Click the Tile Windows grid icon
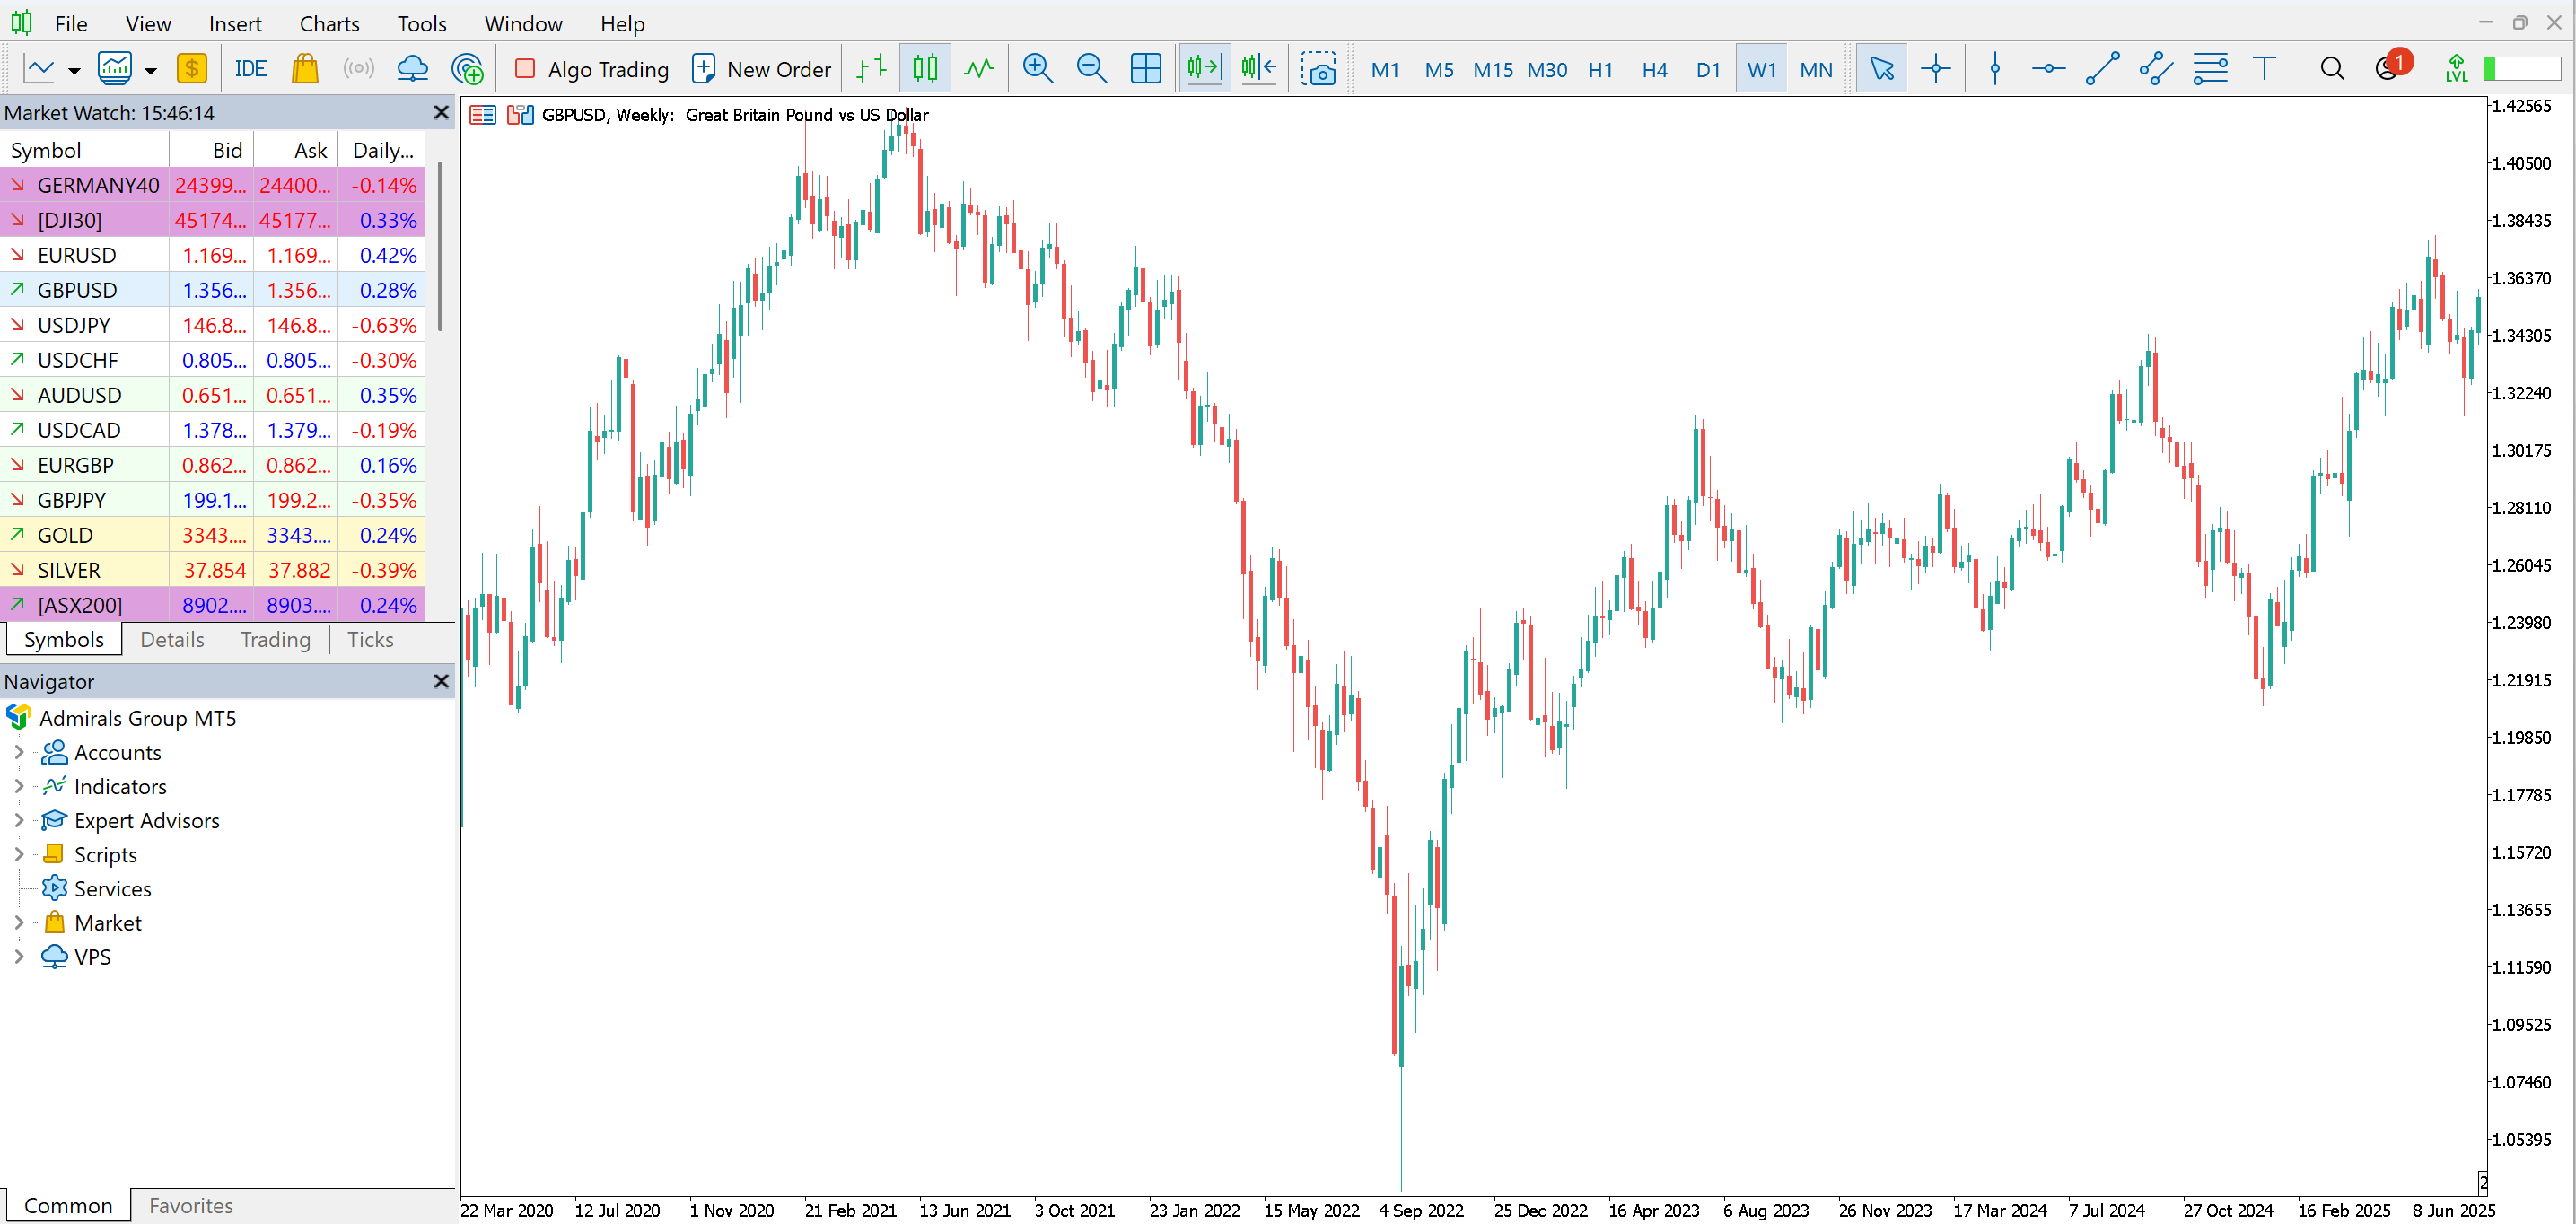Screen dimensions: 2576x1224 (x=1145, y=69)
